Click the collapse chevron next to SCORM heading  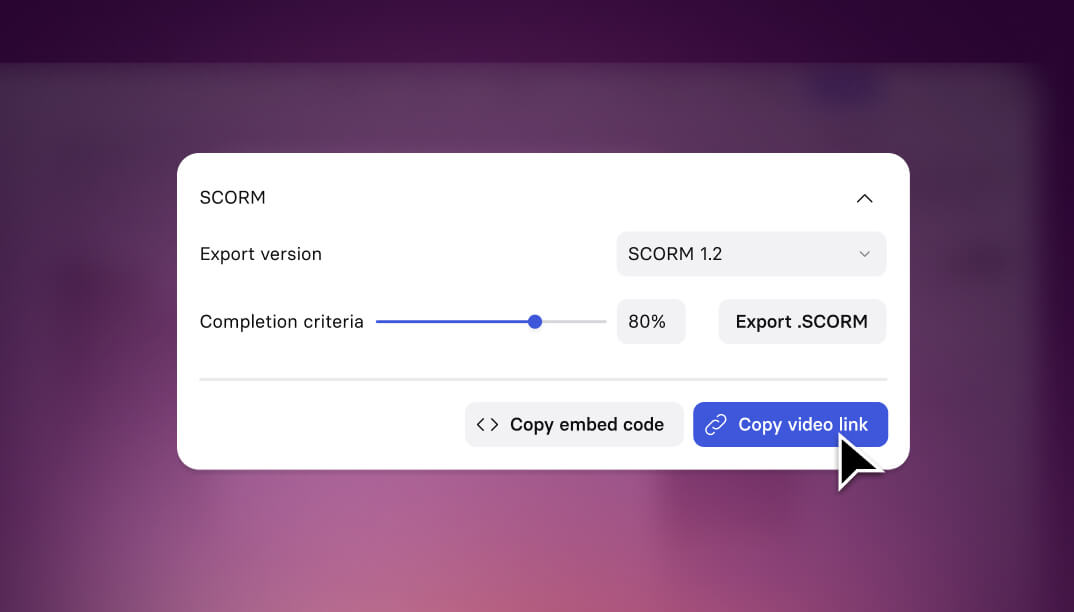coord(865,197)
